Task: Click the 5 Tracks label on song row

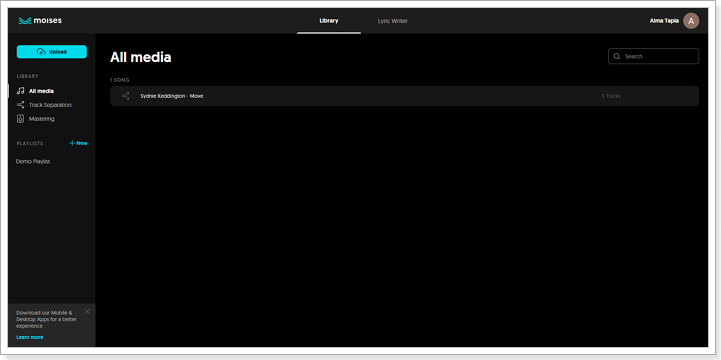Action: 611,96
